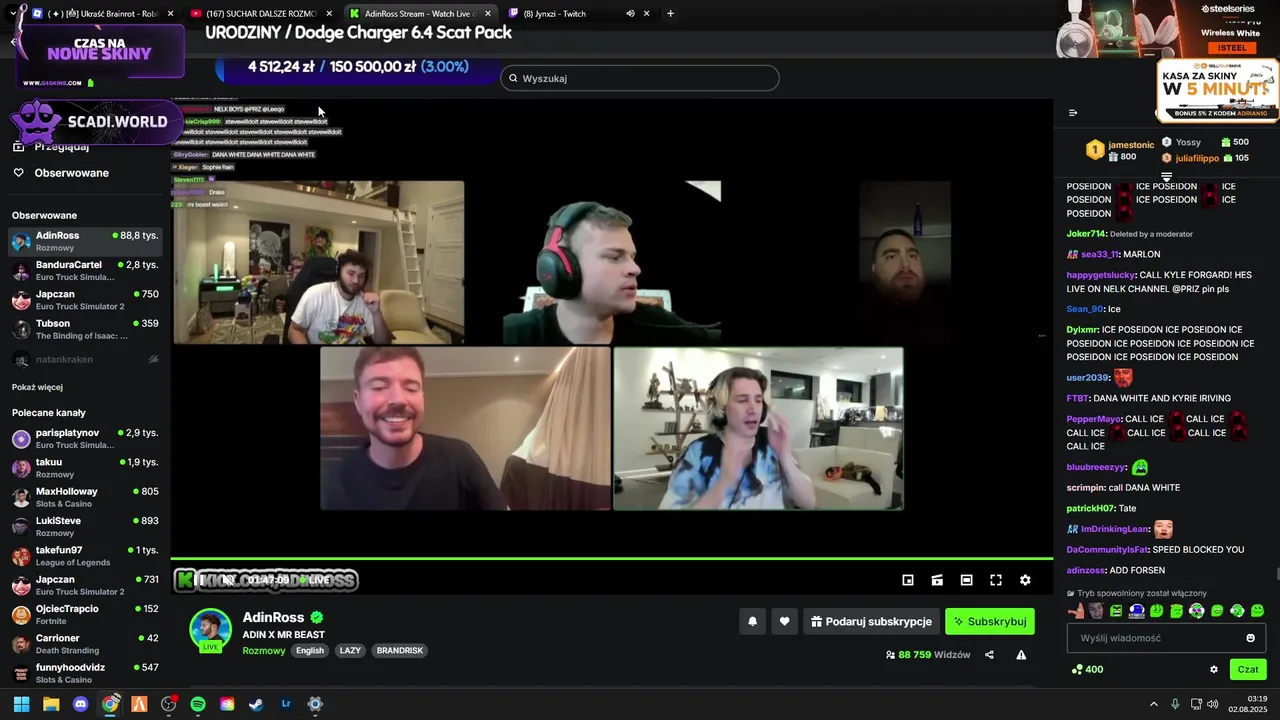Open a new browser tab with plus
This screenshot has height=720, width=1280.
(x=670, y=13)
